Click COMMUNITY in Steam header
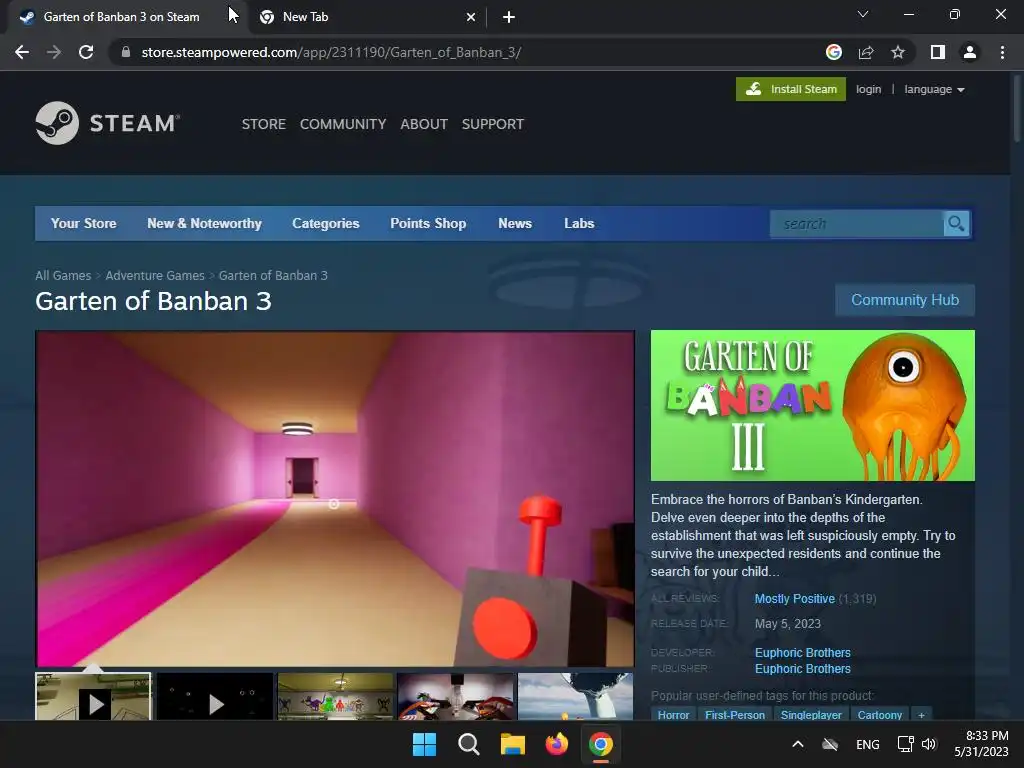This screenshot has width=1024, height=768. (343, 124)
